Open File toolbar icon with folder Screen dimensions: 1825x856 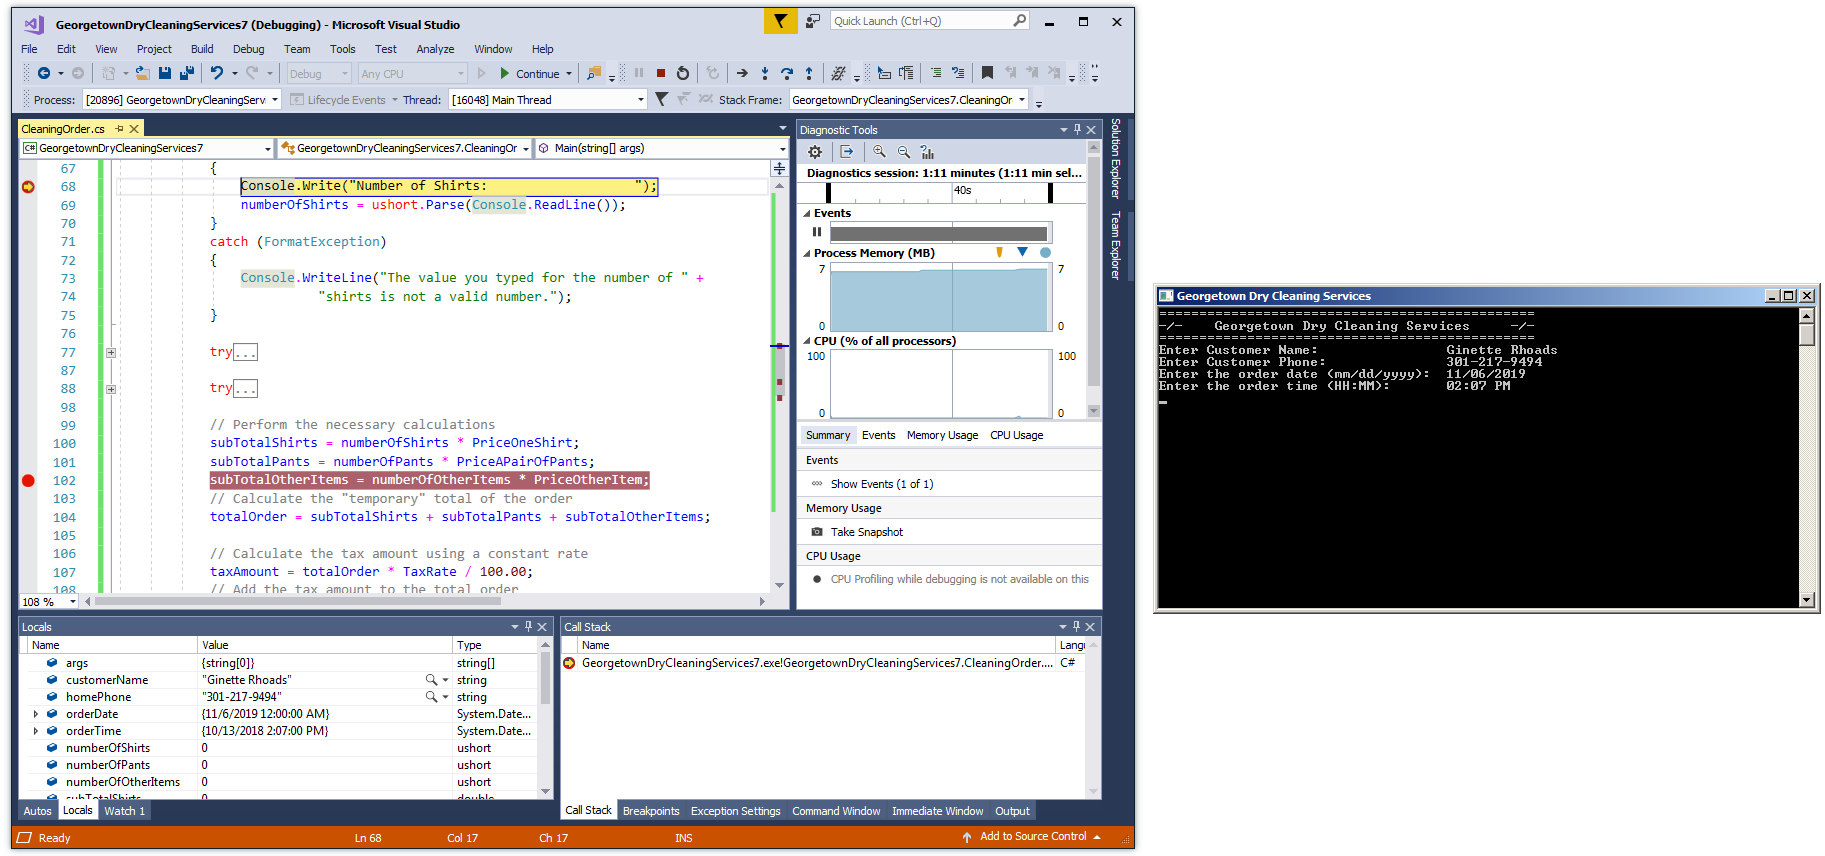tap(143, 73)
